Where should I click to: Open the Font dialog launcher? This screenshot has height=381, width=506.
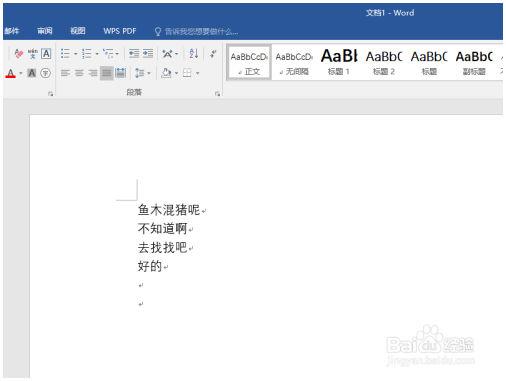pyautogui.click(x=50, y=94)
